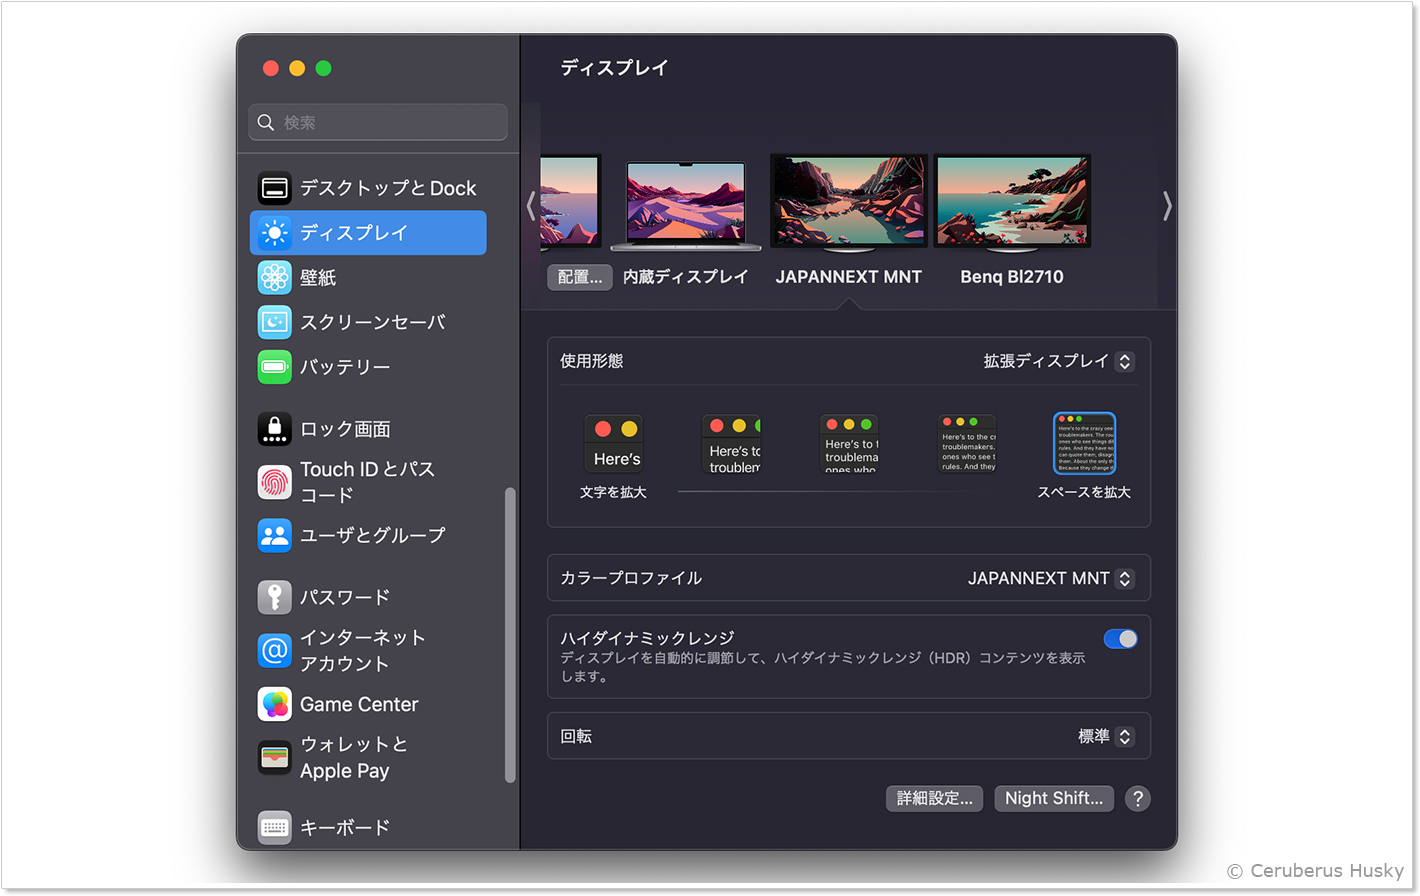Open the カラープロファイル JAPANNEXT MNT dropdown
1420x896 pixels.
coord(1050,578)
